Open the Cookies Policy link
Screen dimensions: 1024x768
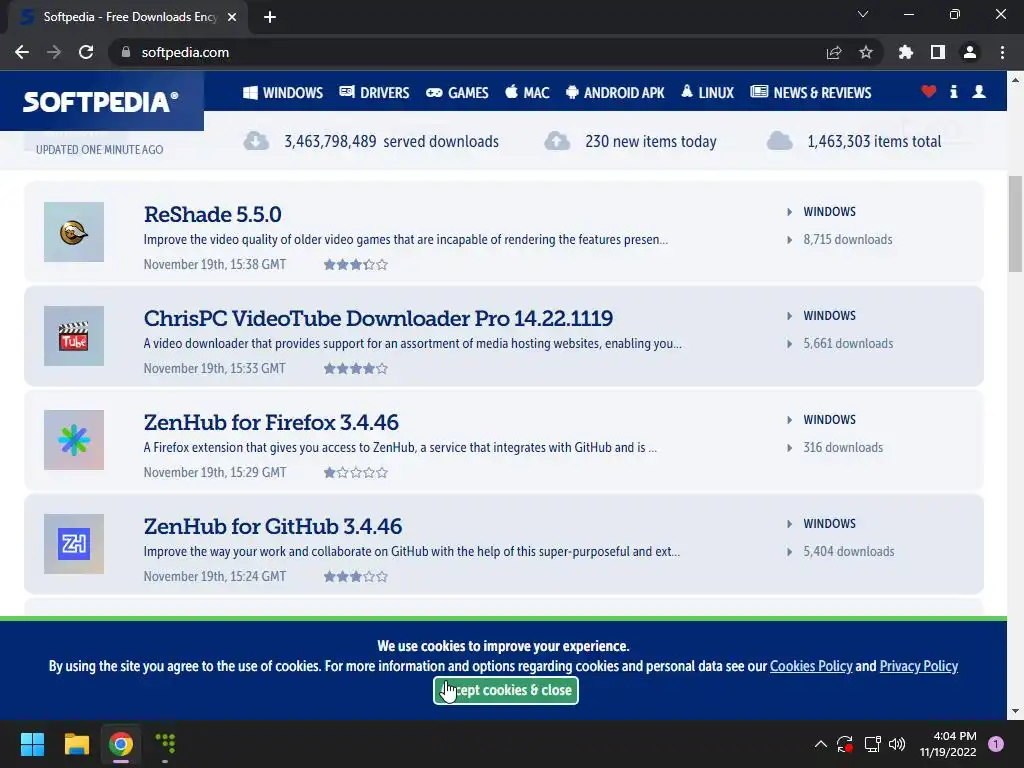(x=811, y=666)
